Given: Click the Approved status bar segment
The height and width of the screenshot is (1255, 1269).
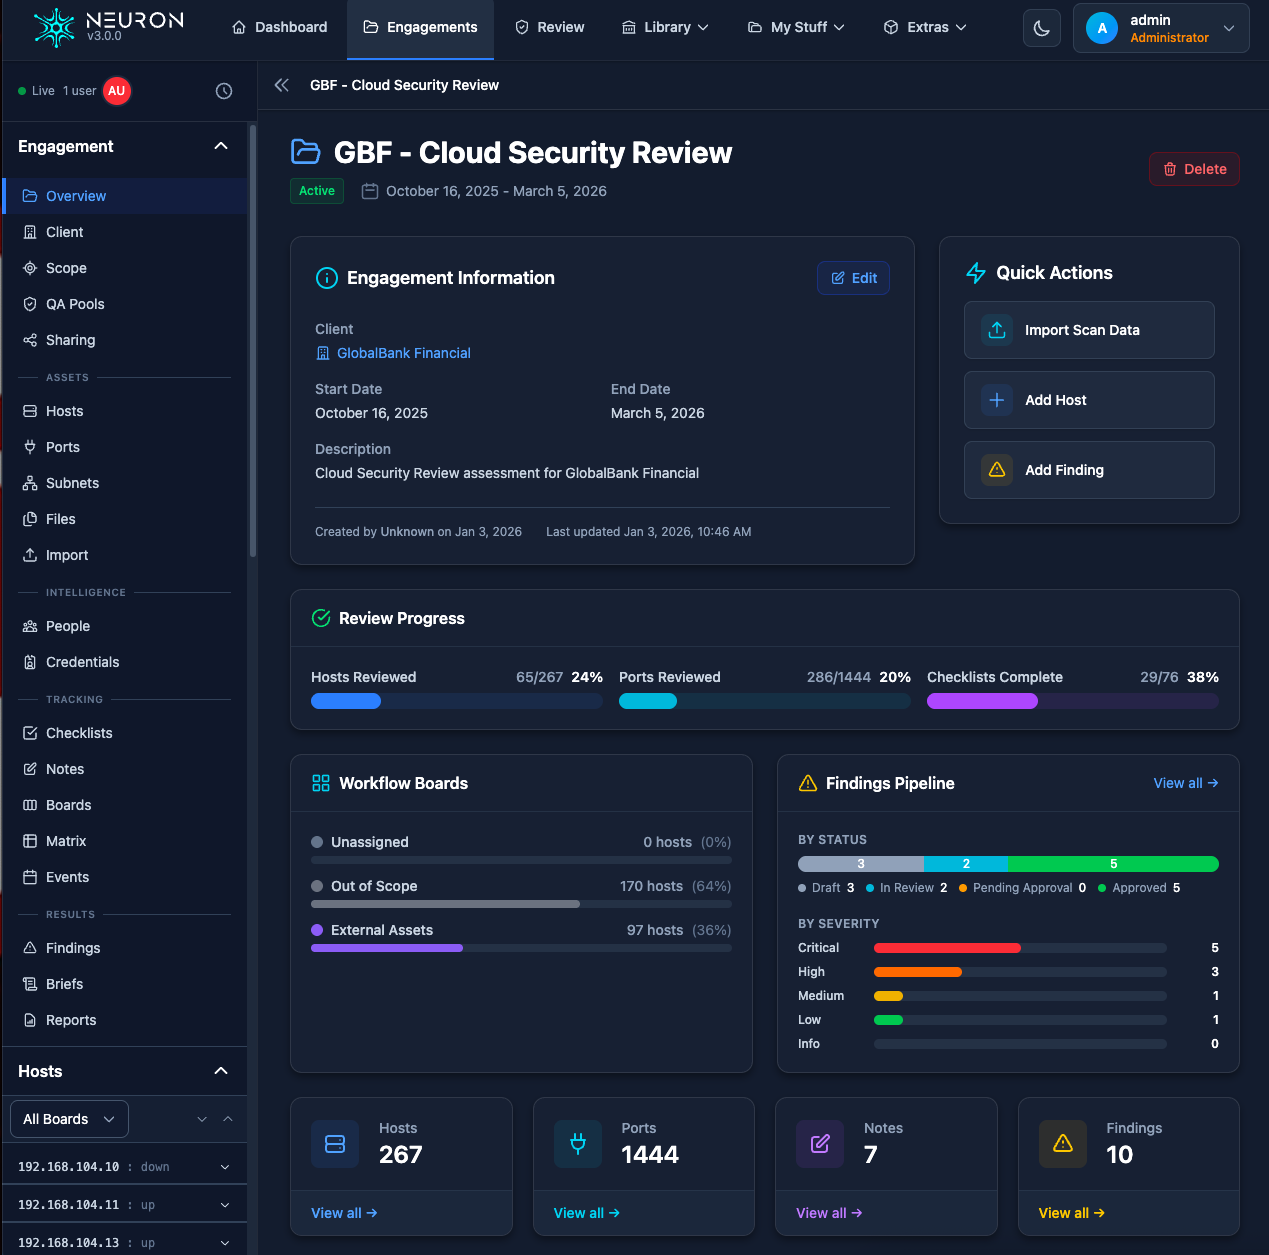Looking at the screenshot, I should pos(1113,864).
